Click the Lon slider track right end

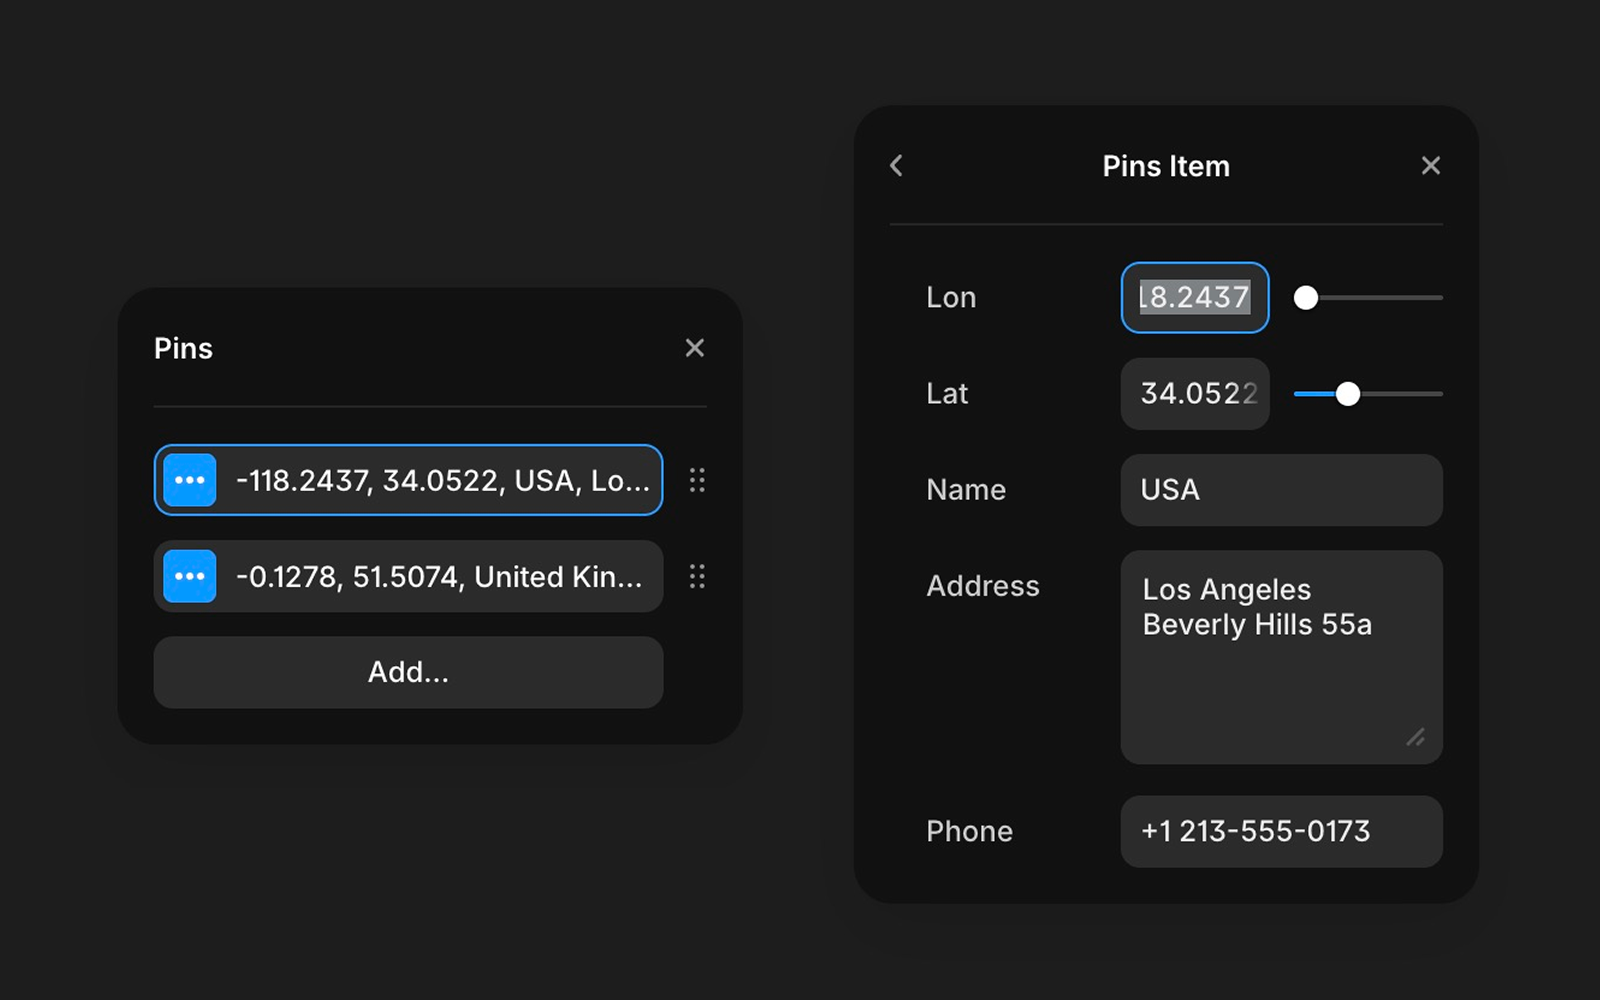coord(1436,298)
